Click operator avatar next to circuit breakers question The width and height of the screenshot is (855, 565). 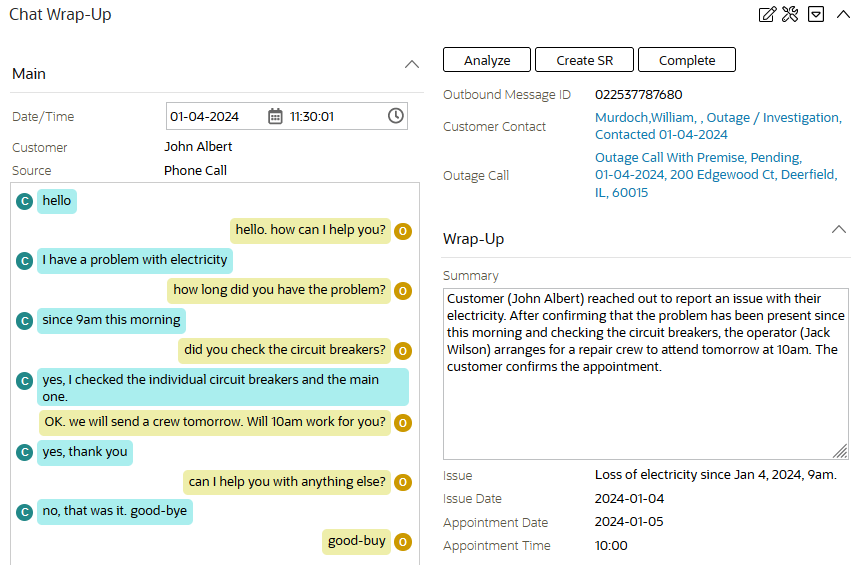pyautogui.click(x=403, y=351)
